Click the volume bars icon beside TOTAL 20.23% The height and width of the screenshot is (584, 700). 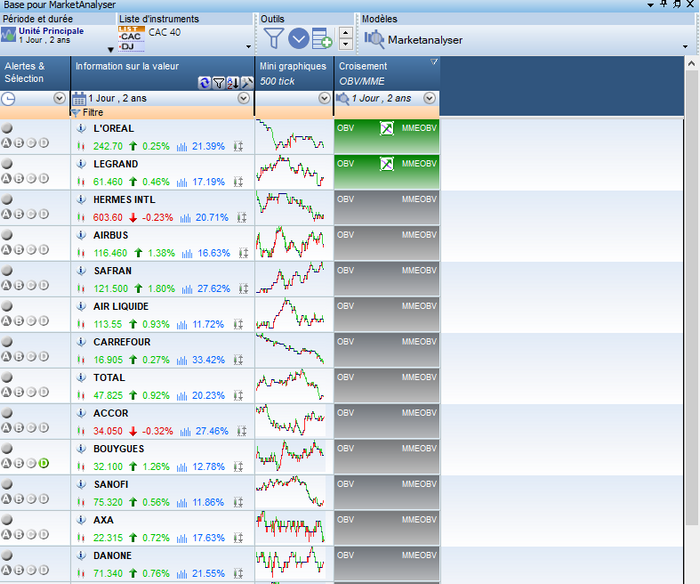coord(182,396)
